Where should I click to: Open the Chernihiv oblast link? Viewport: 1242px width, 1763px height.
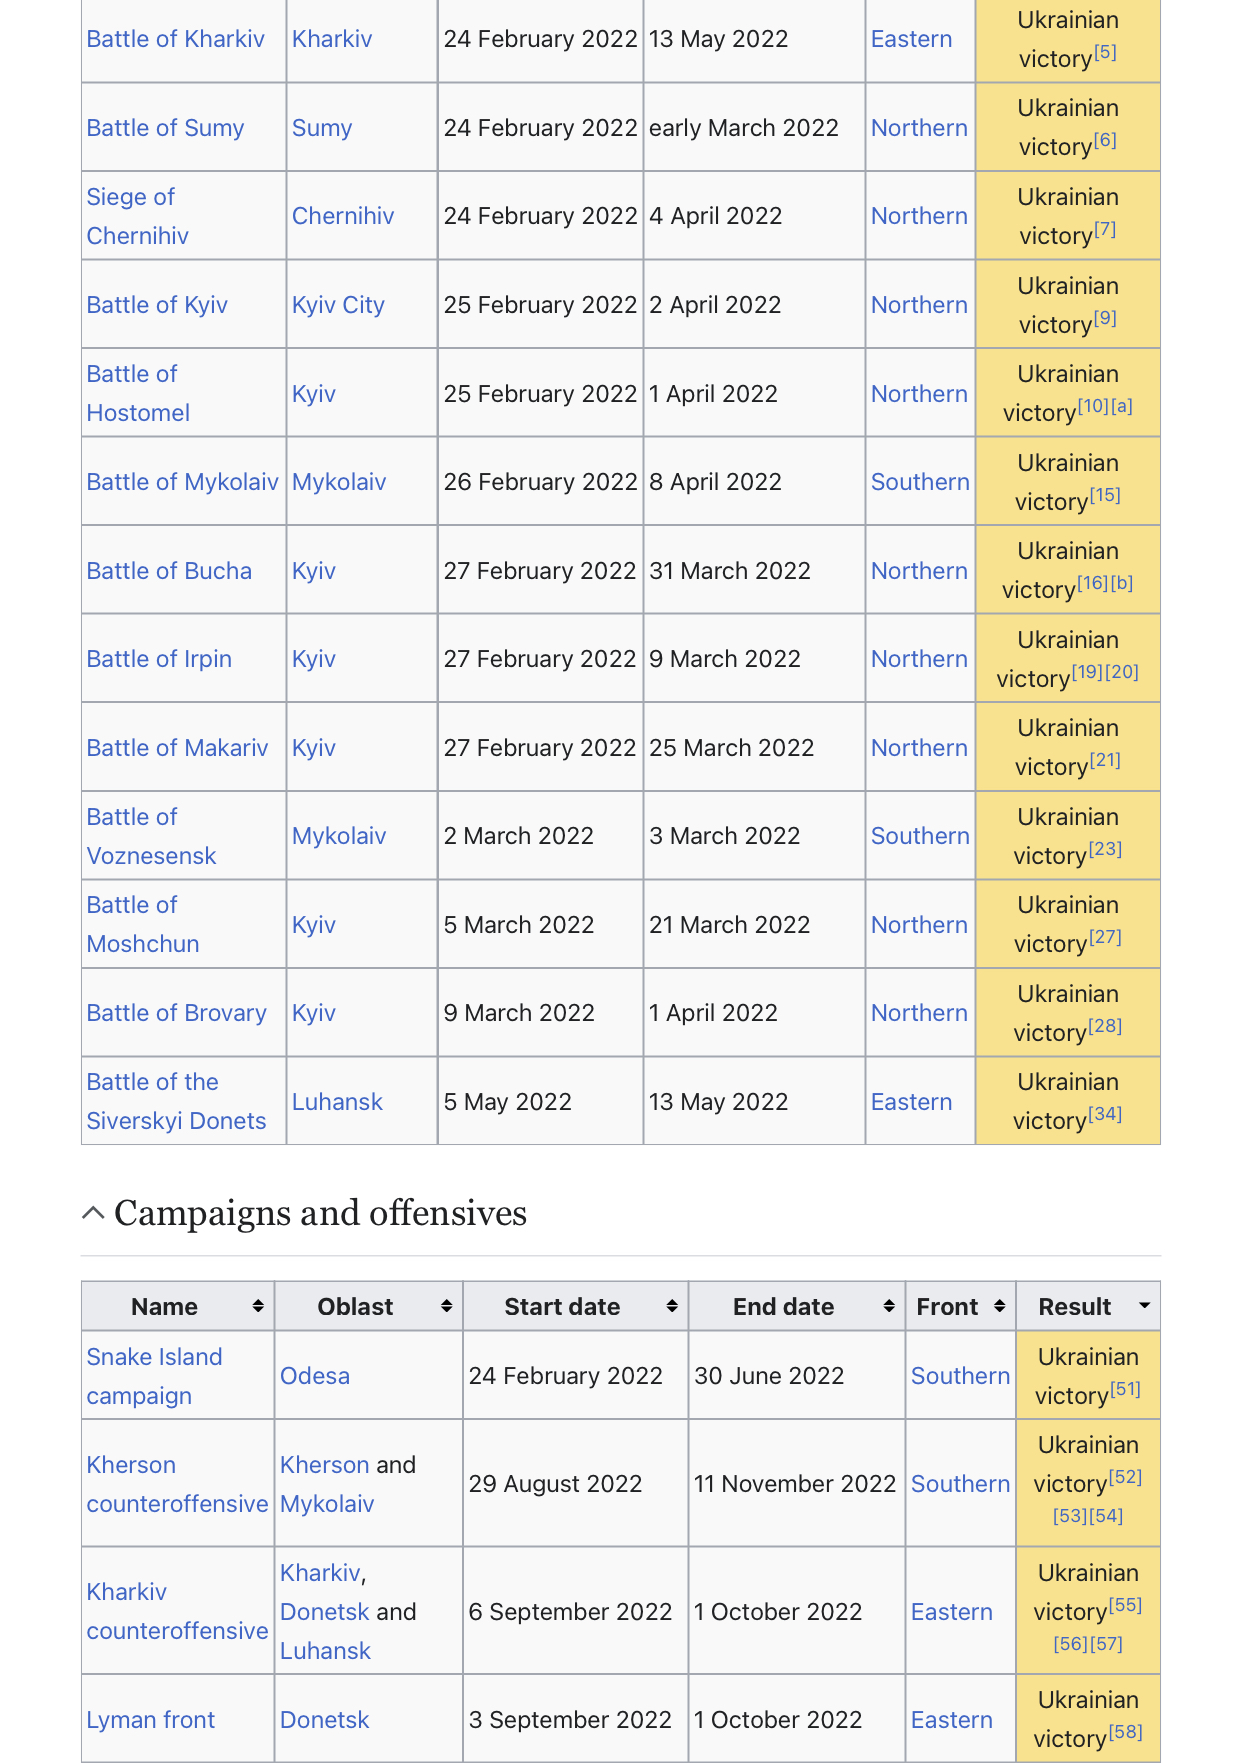click(343, 216)
